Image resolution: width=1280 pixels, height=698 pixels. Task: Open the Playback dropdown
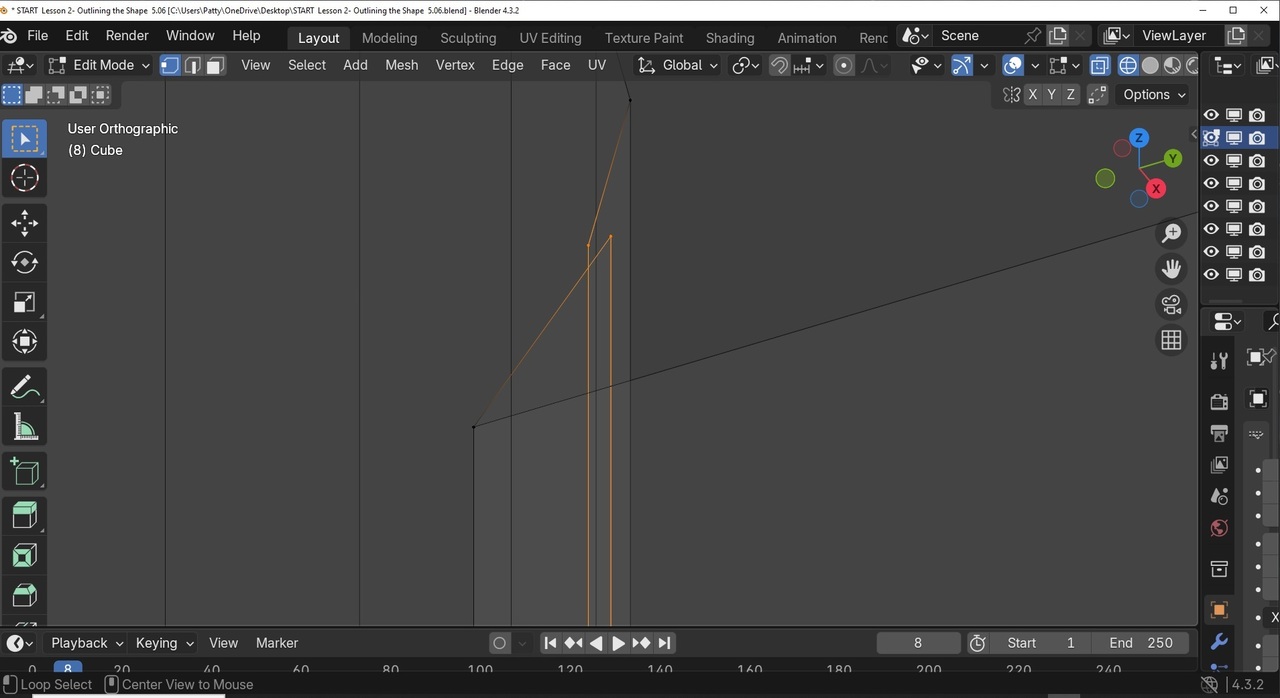(87, 643)
